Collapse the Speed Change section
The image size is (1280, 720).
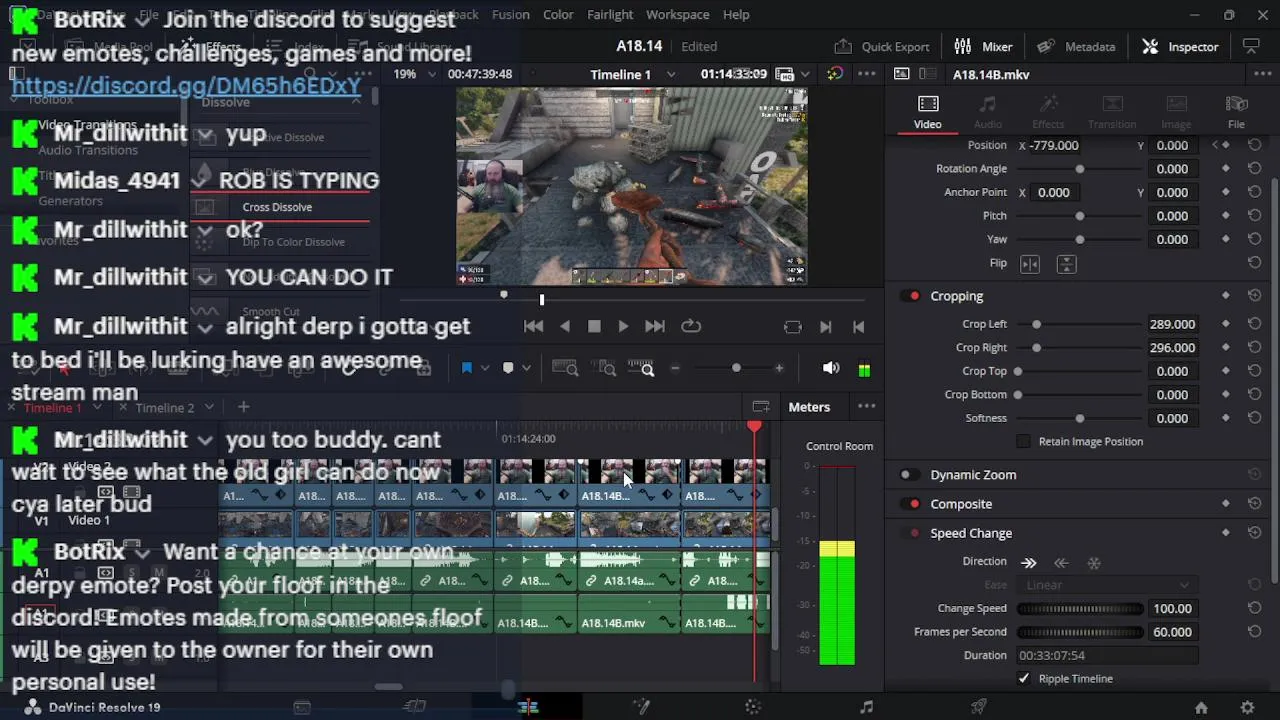(x=971, y=533)
